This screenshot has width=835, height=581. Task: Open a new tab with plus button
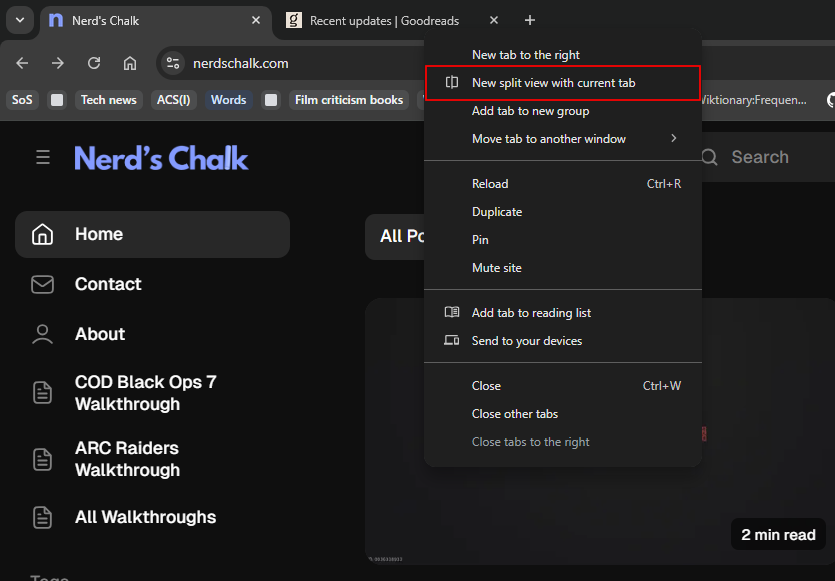[530, 20]
